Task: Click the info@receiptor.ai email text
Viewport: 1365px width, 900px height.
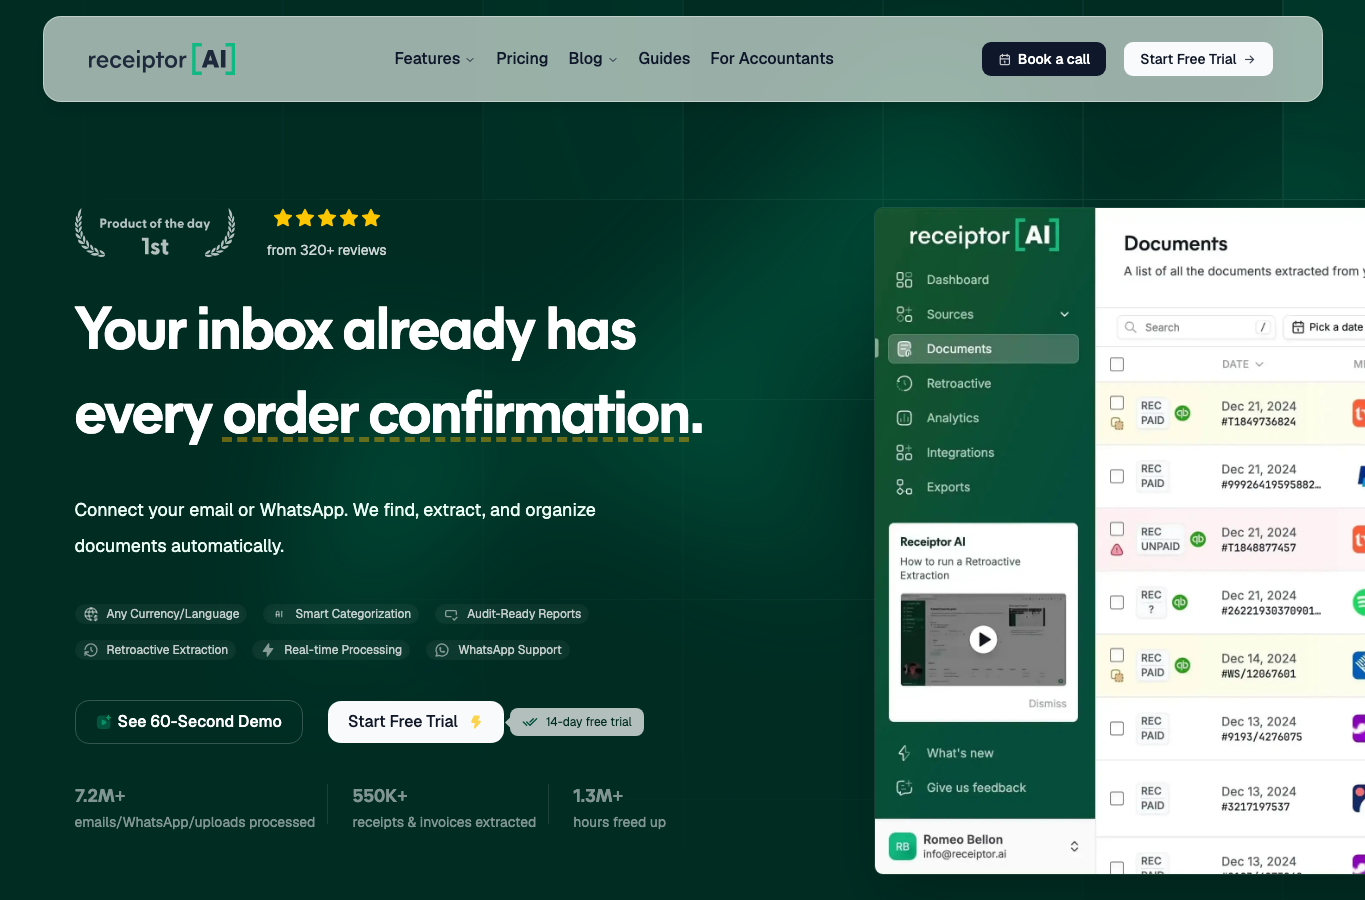Action: (x=965, y=854)
